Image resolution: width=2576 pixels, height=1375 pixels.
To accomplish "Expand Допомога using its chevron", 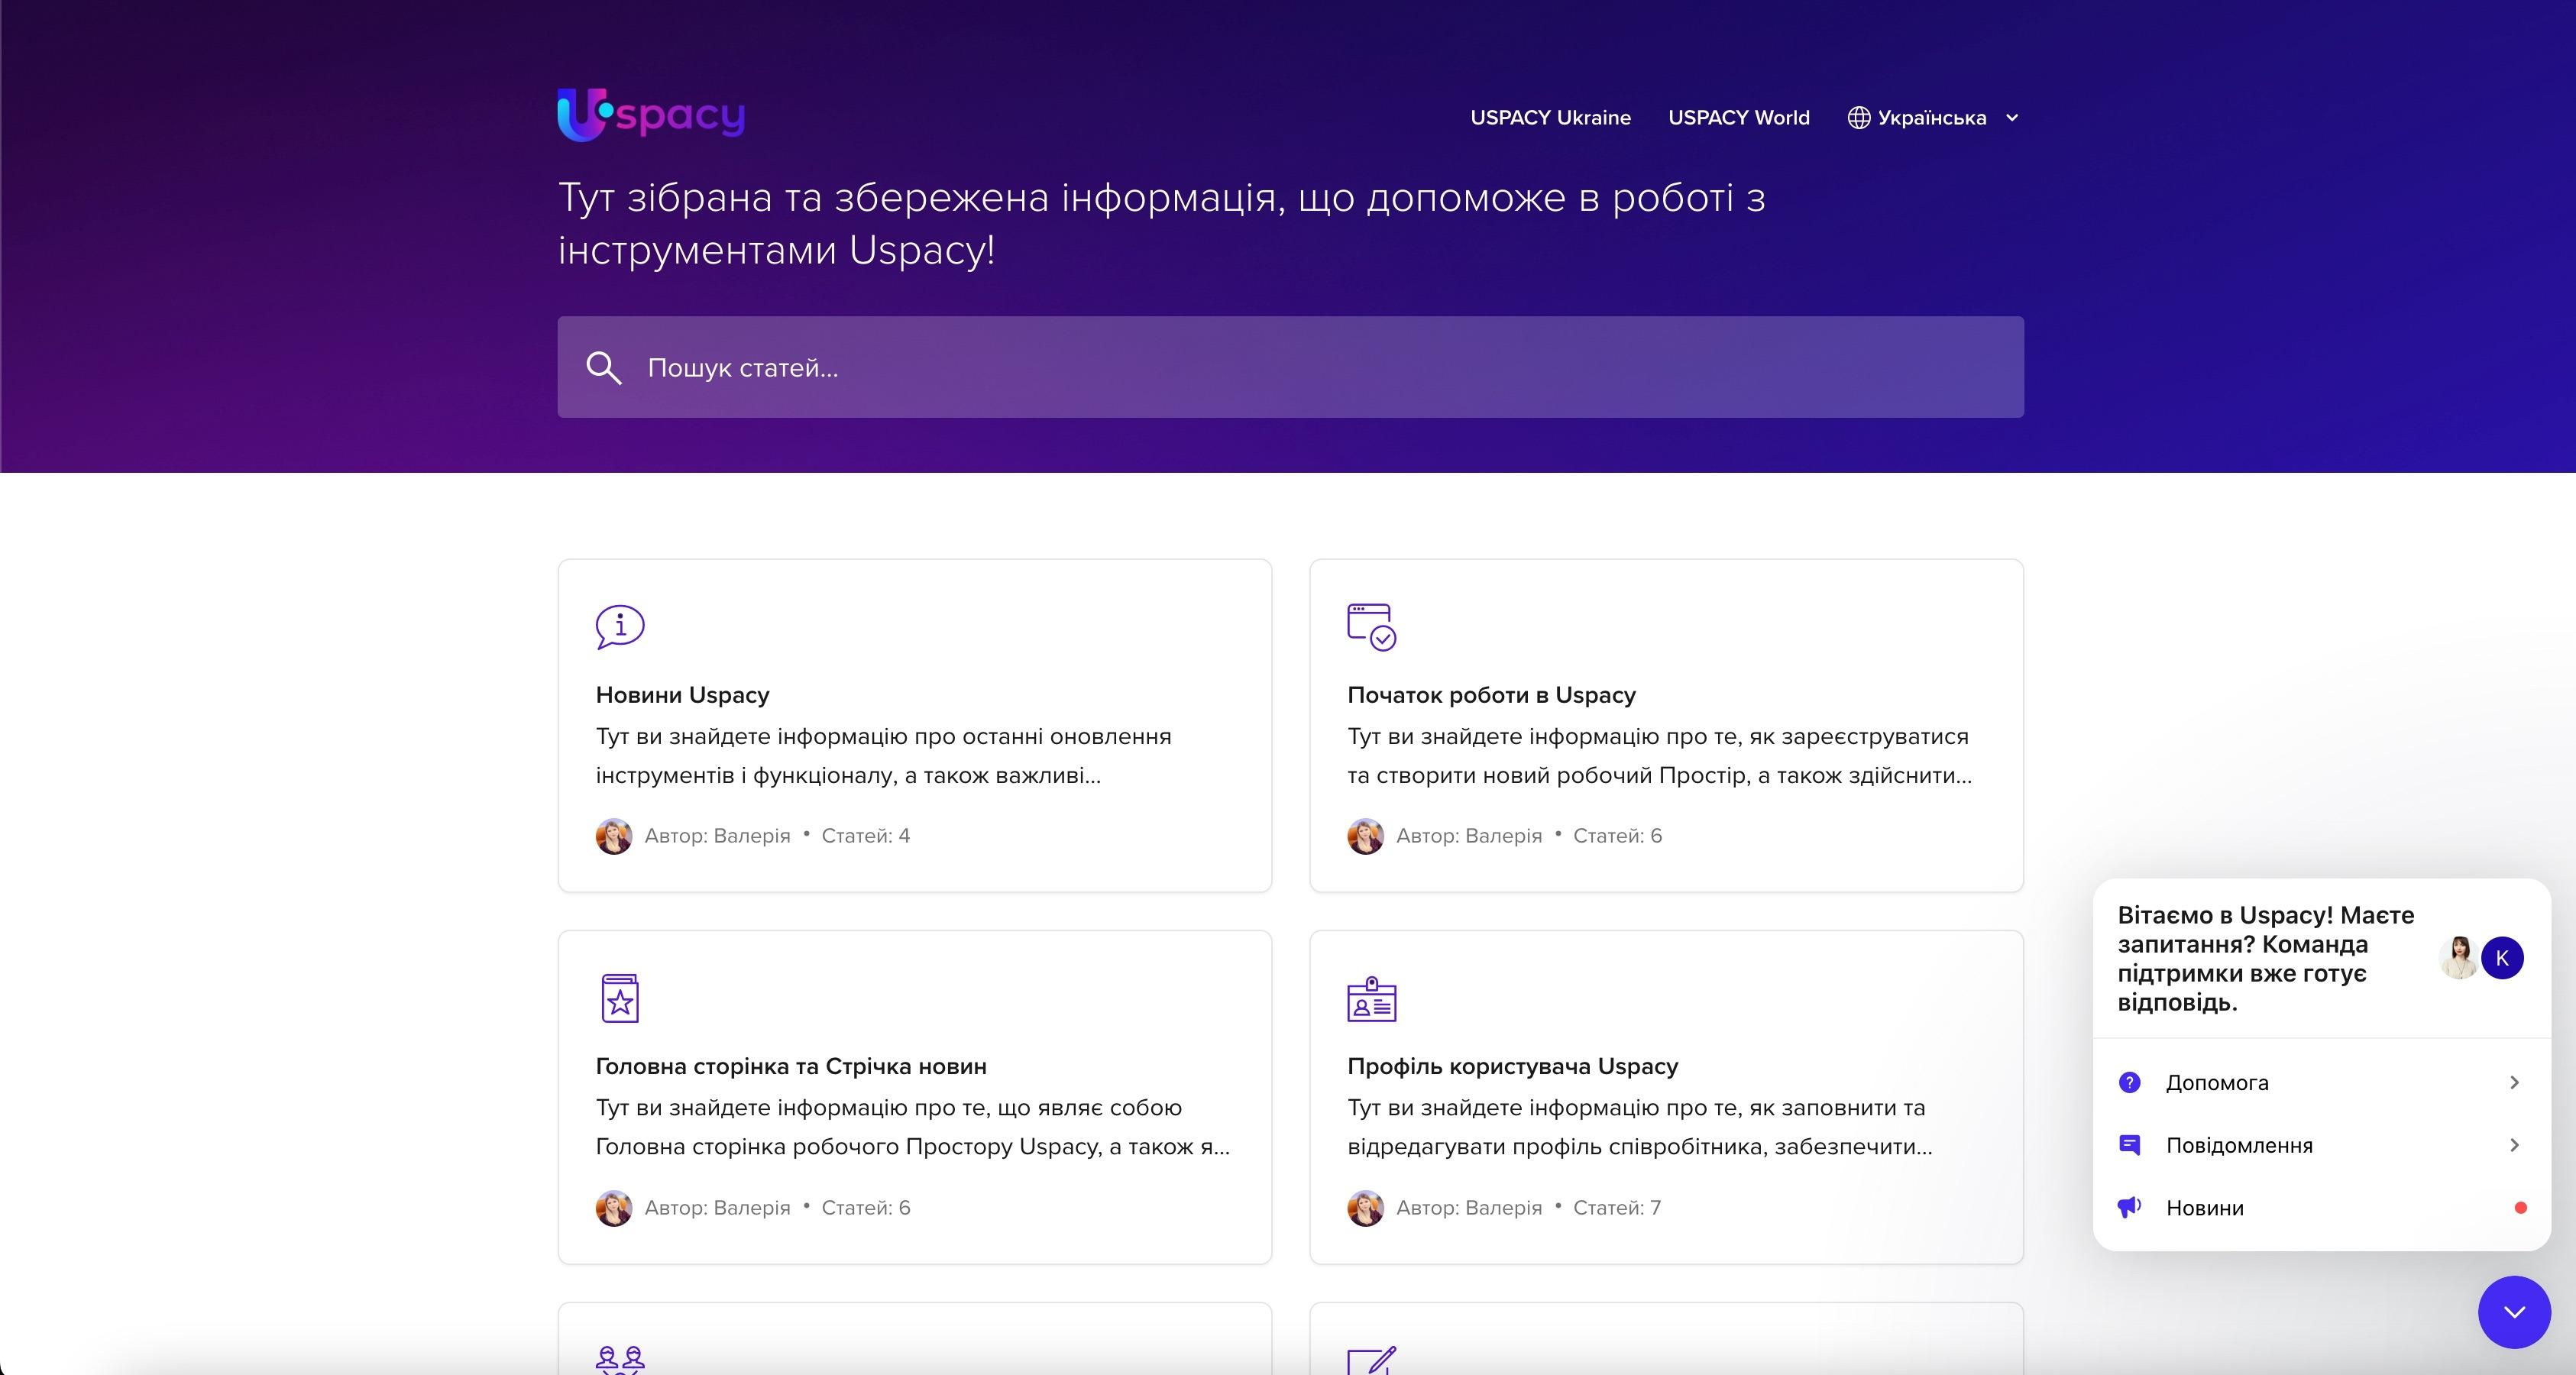I will click(2516, 1082).
